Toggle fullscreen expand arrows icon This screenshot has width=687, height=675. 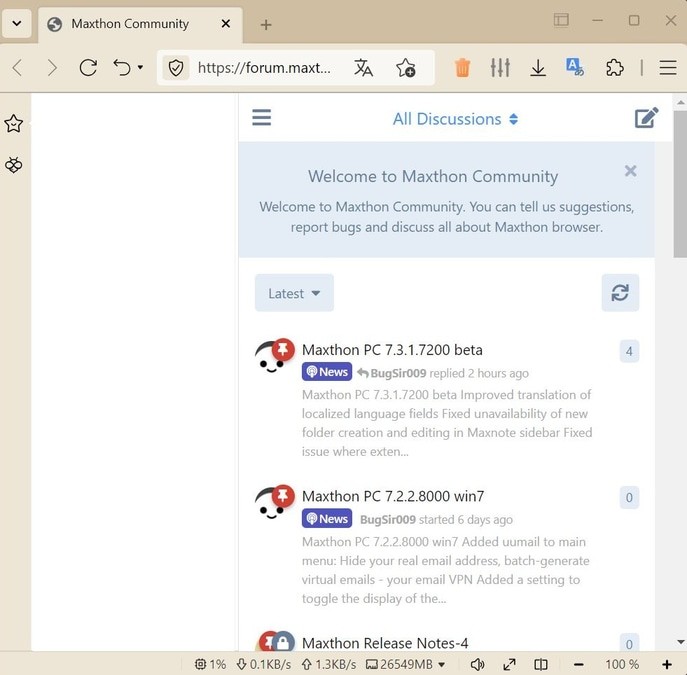pos(509,664)
